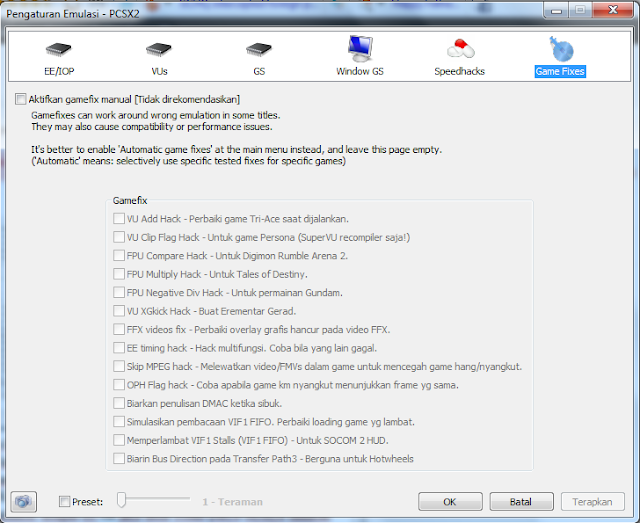This screenshot has width=640, height=523.
Task: Enable Aktifkan gamefix manual checkbox
Action: 20,99
